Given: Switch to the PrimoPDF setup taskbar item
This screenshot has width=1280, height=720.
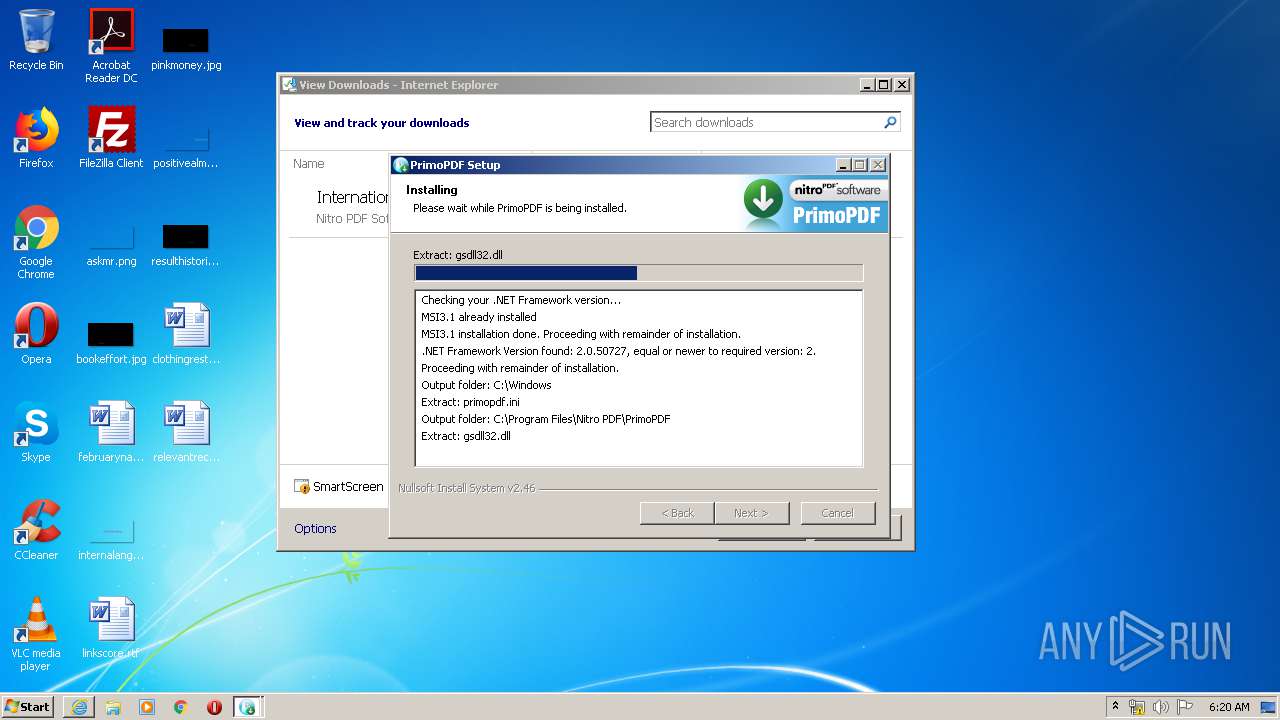Looking at the screenshot, I should (248, 707).
